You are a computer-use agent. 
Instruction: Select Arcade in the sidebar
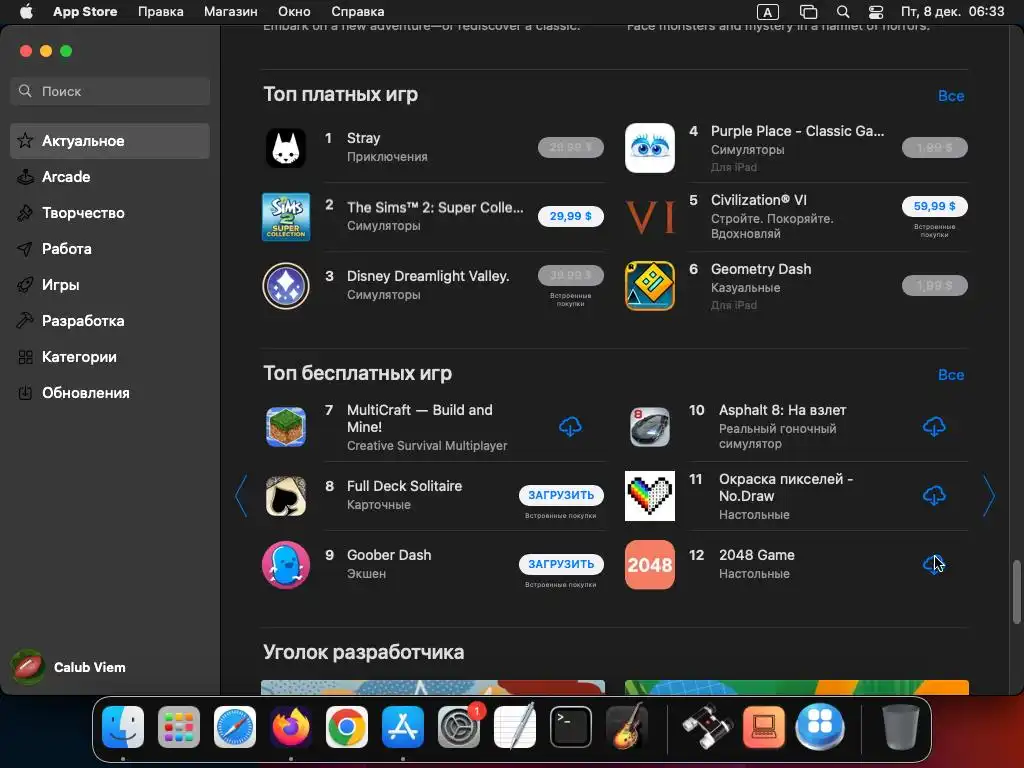[x=110, y=177]
